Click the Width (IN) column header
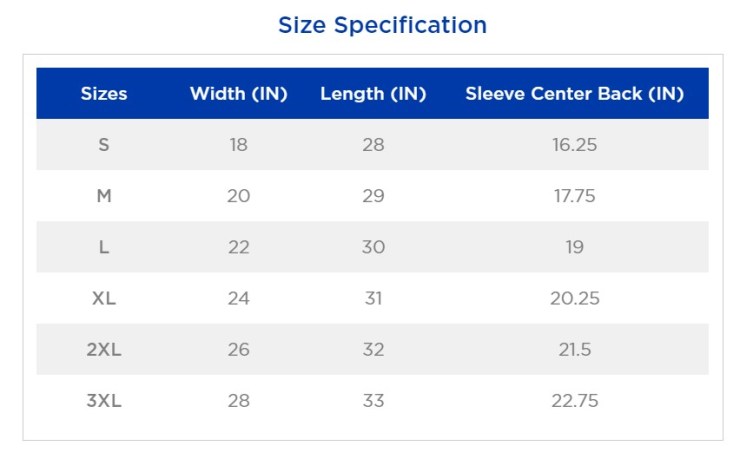Viewport: 740px width, 472px height. [238, 94]
